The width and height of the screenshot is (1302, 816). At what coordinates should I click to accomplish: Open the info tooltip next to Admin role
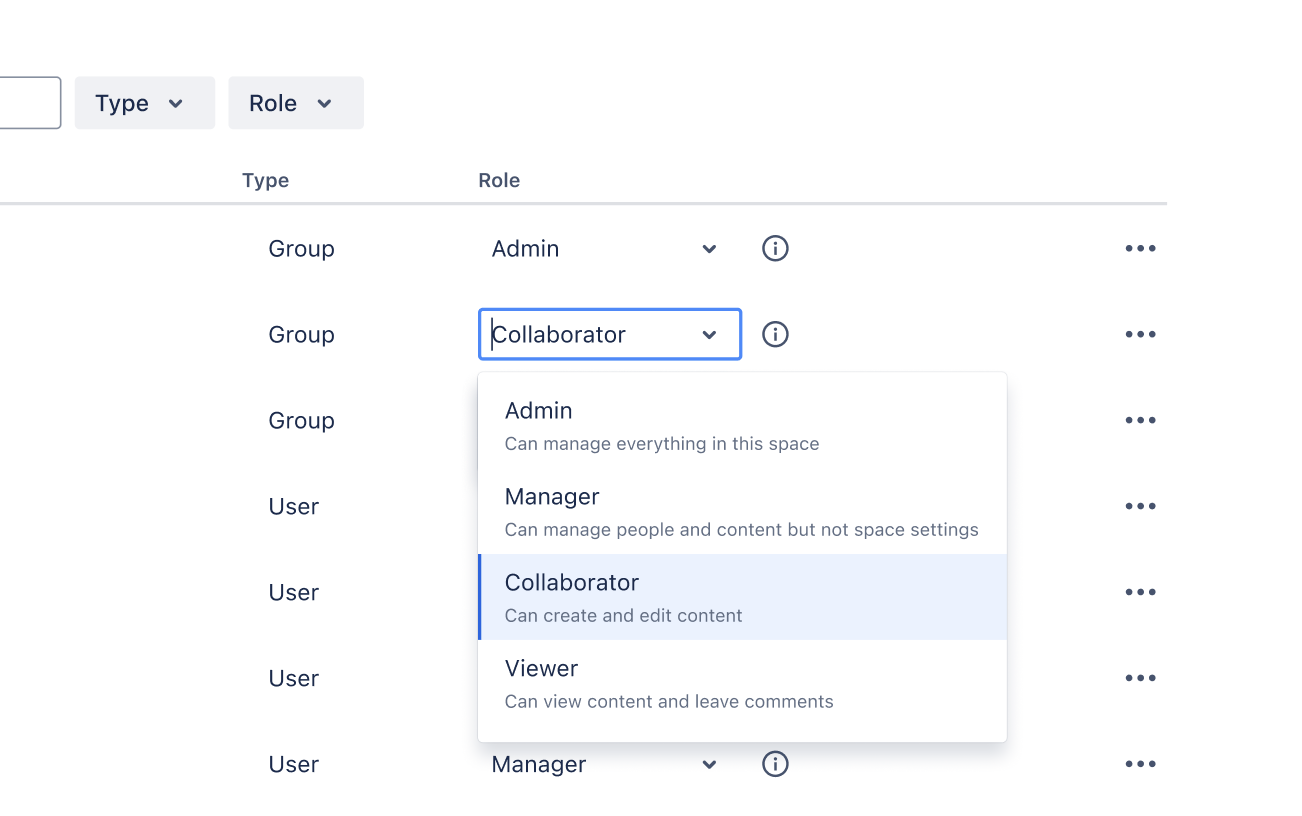(x=775, y=248)
